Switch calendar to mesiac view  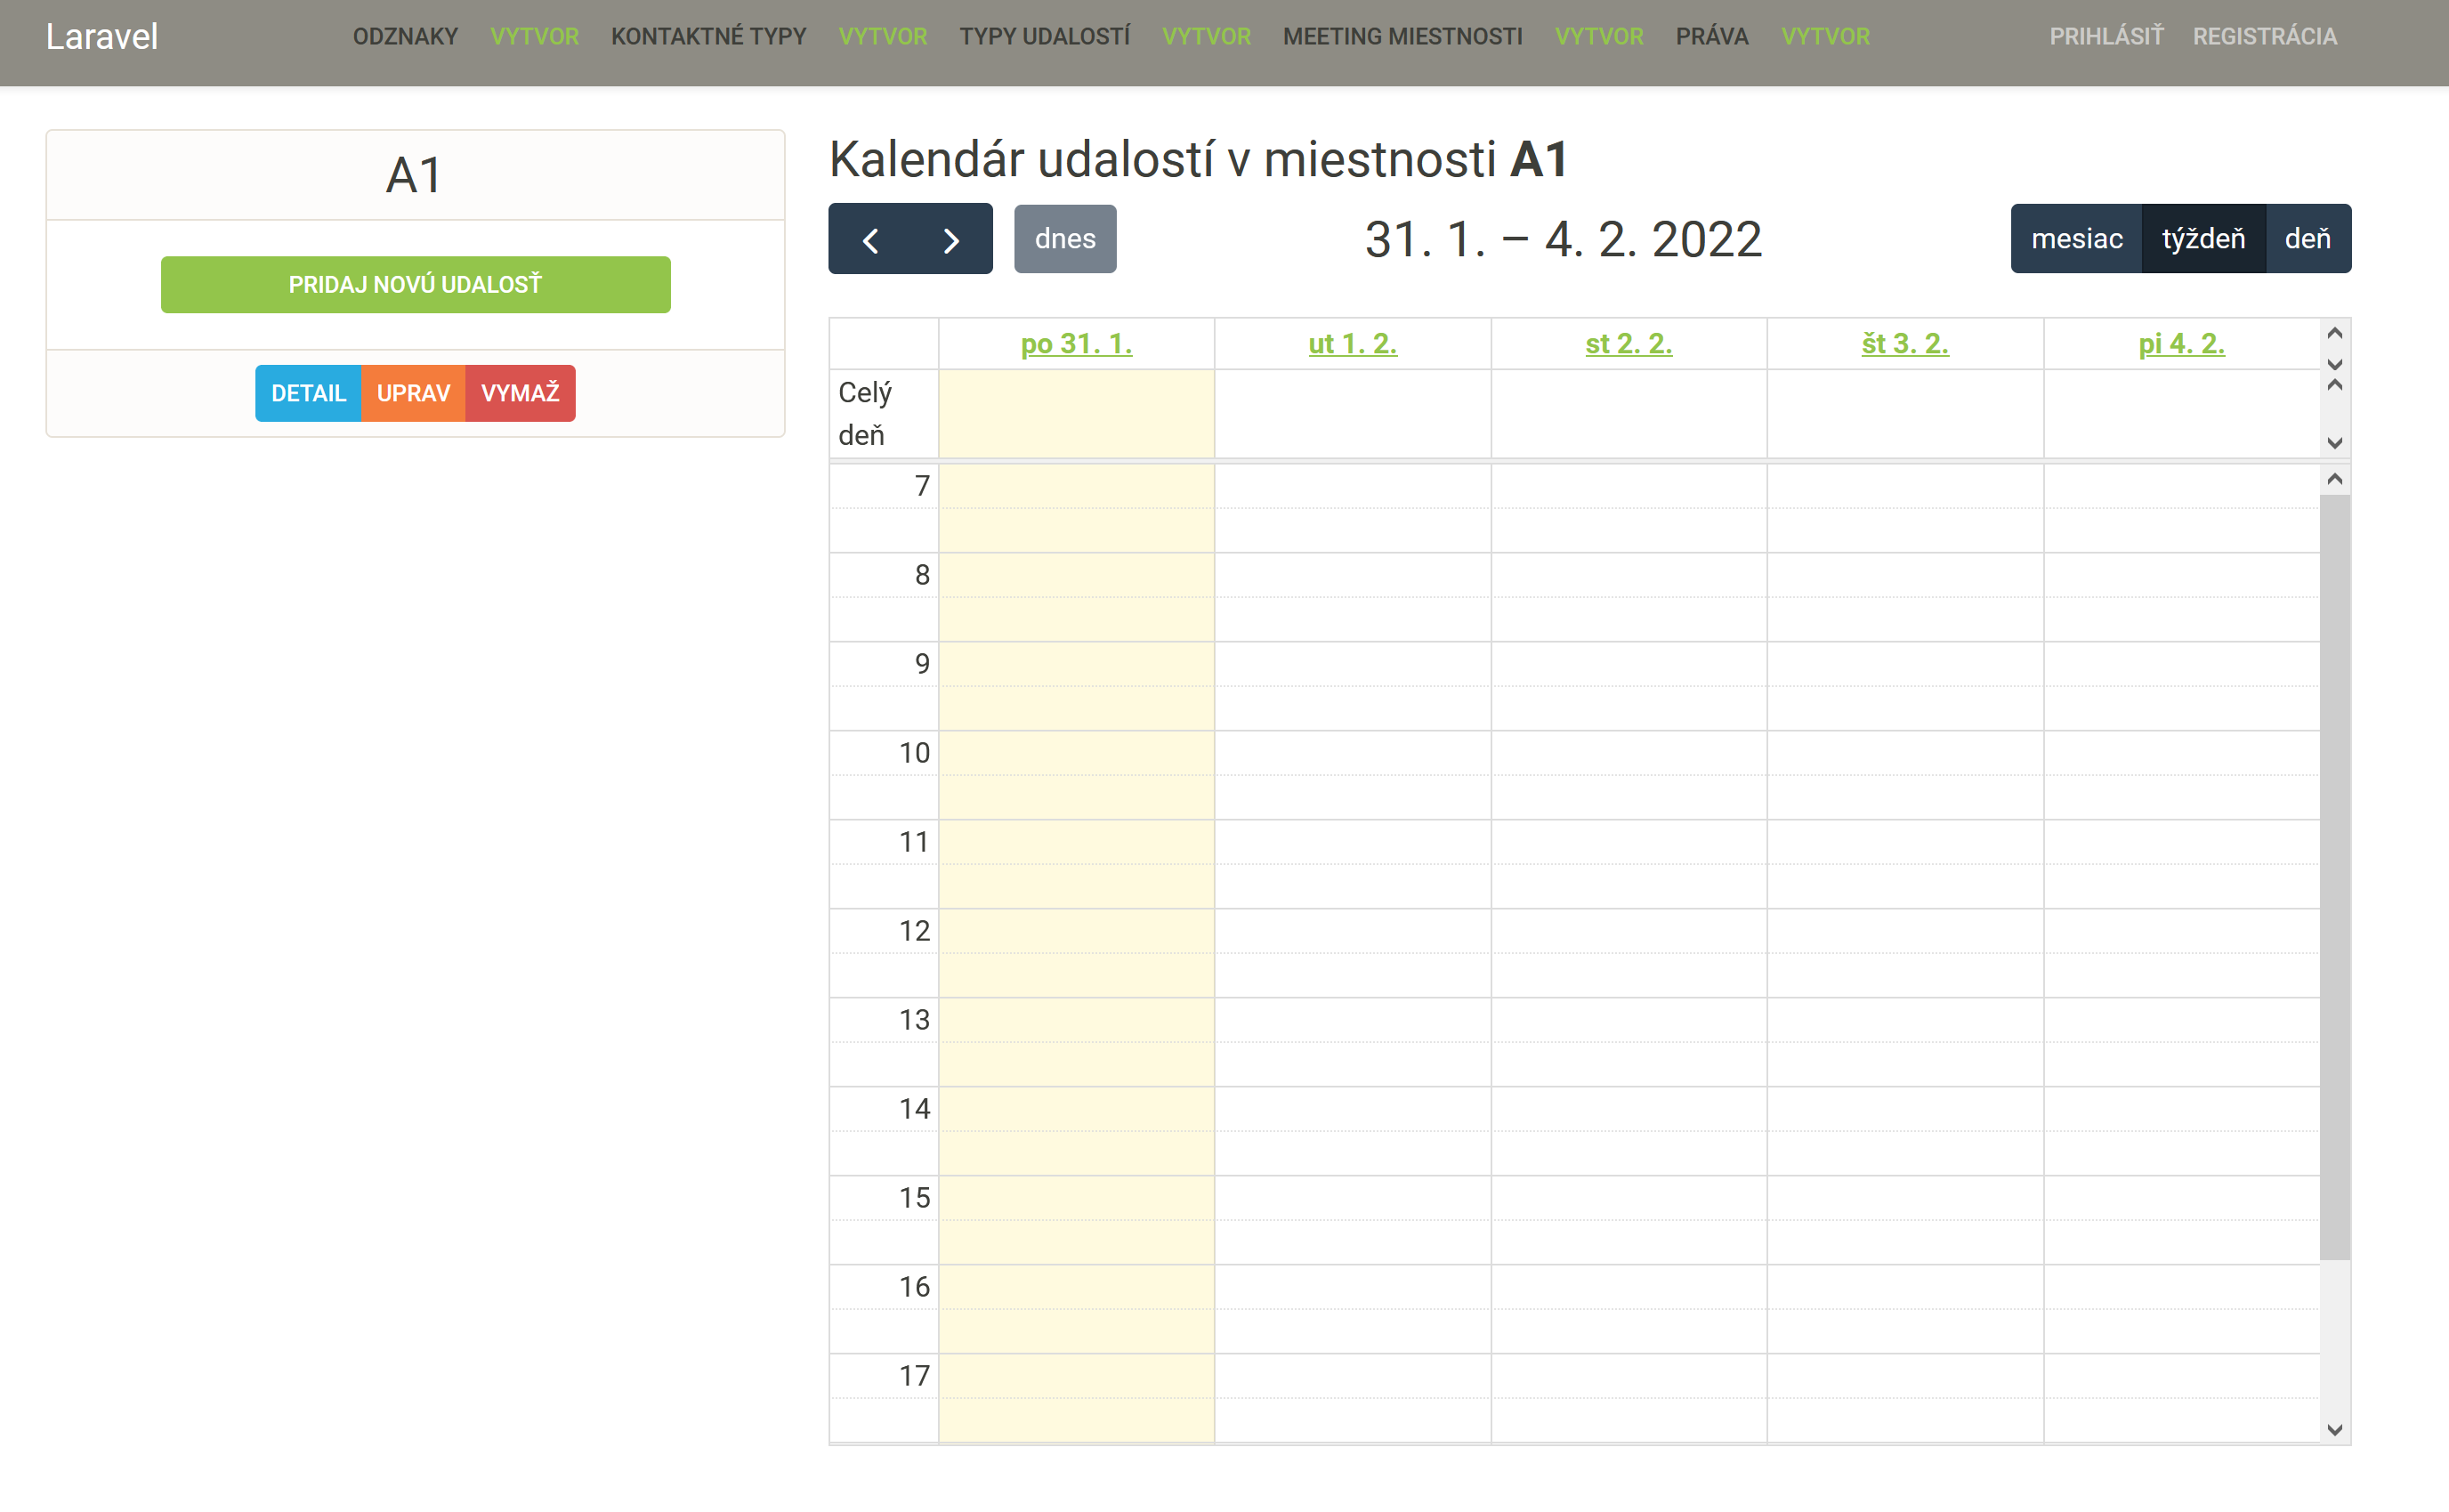coord(2076,239)
